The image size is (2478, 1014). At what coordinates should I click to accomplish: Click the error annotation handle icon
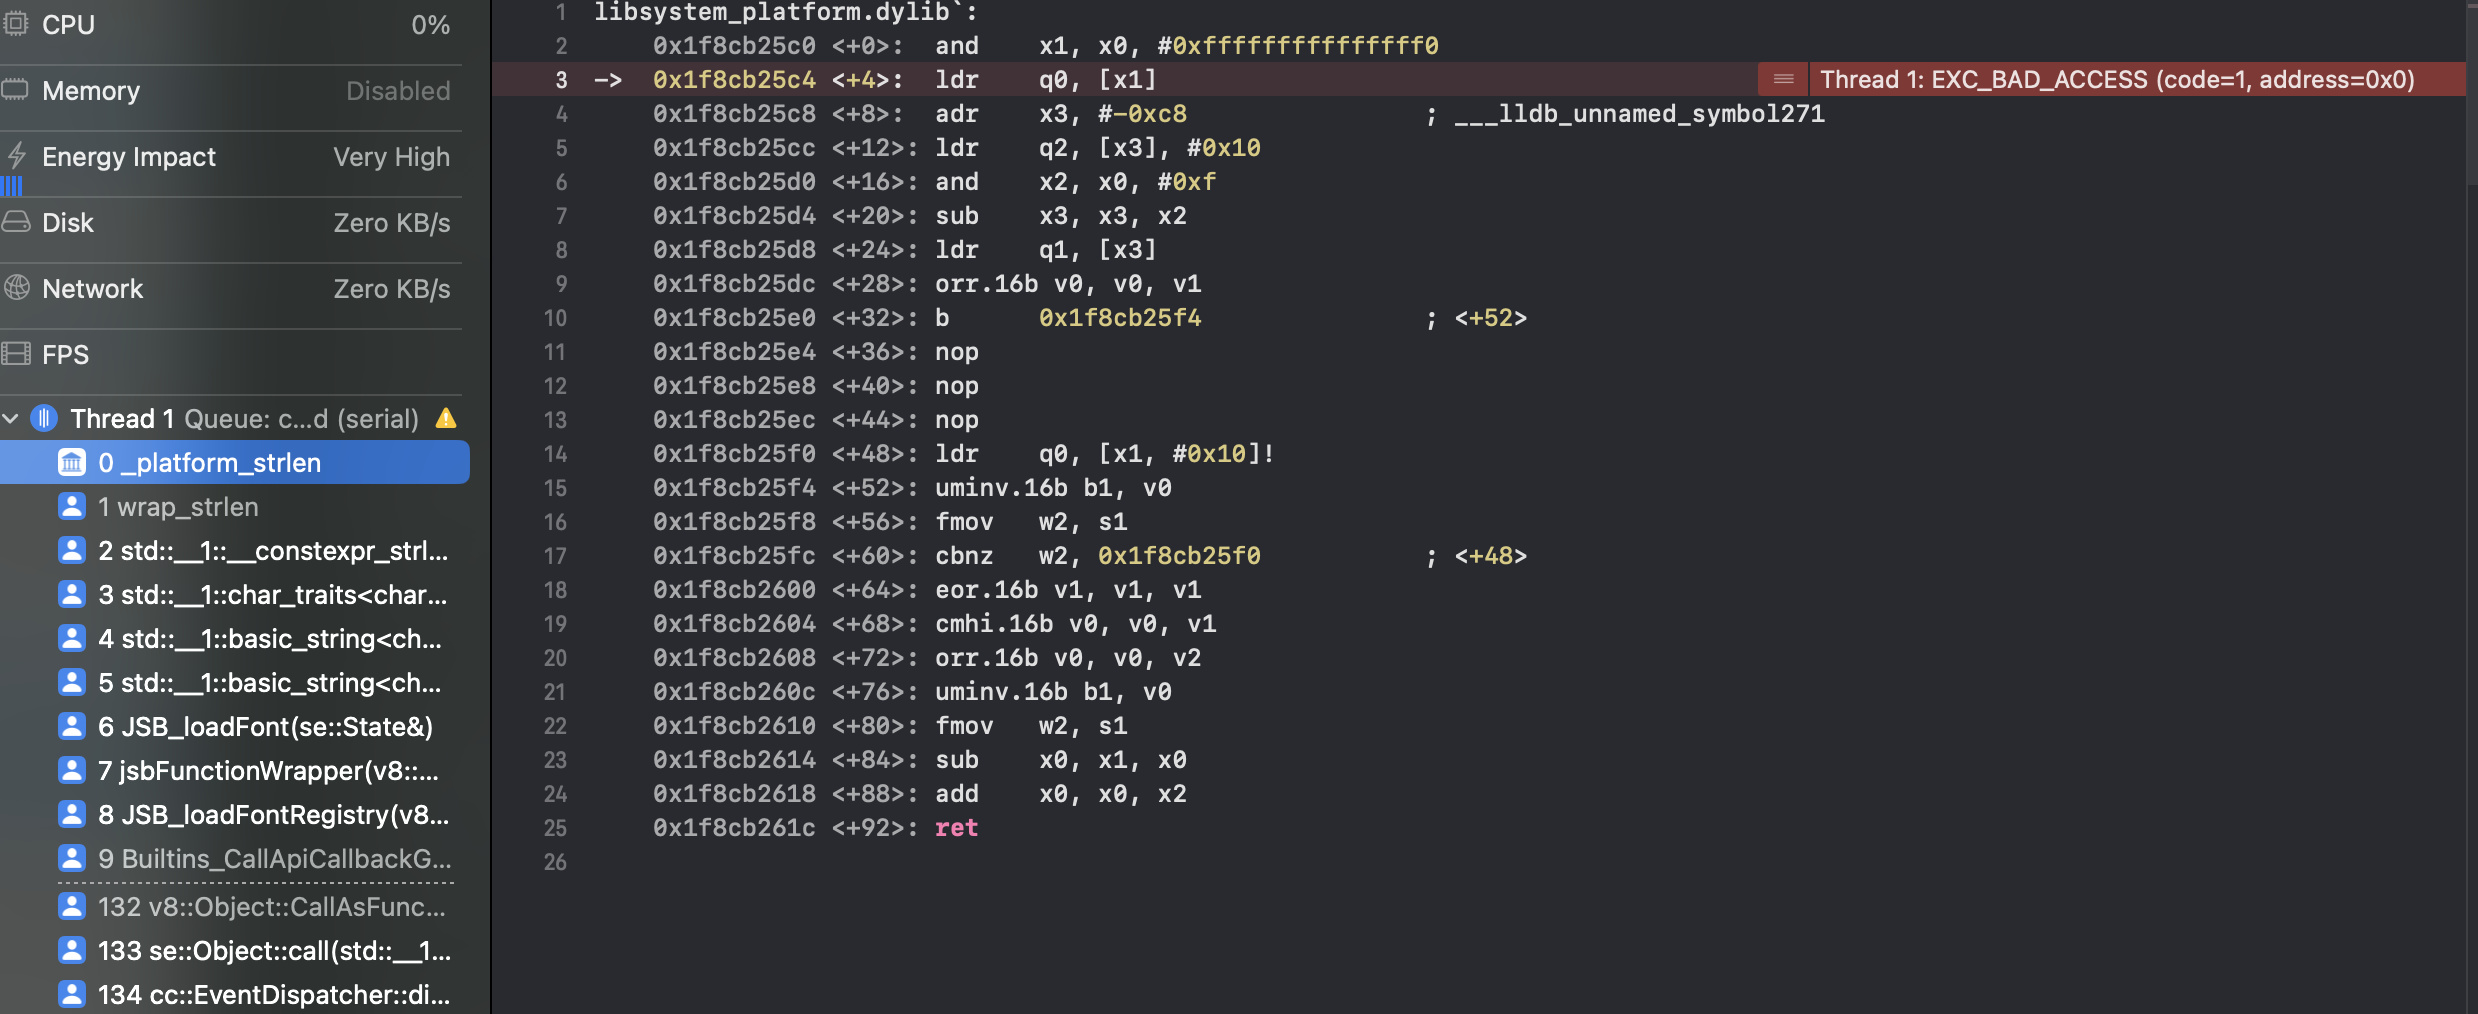point(1783,79)
